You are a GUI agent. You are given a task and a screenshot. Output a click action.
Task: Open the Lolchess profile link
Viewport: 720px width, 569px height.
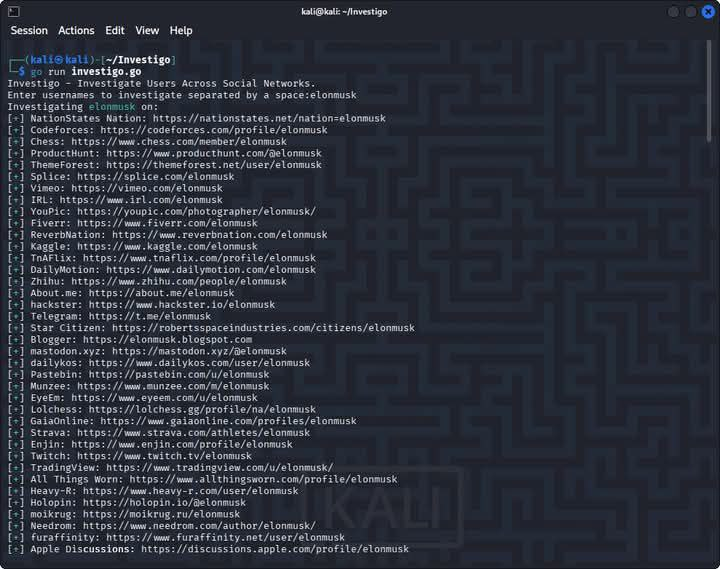click(x=202, y=410)
